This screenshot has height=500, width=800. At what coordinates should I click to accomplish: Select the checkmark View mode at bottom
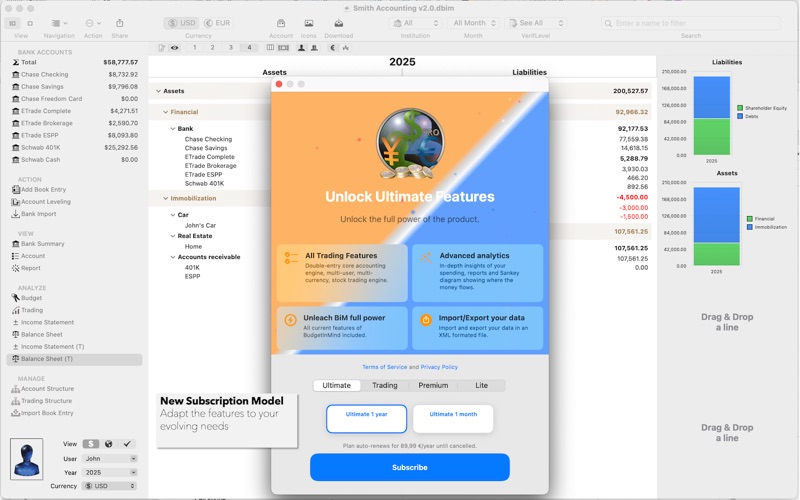[x=127, y=444]
